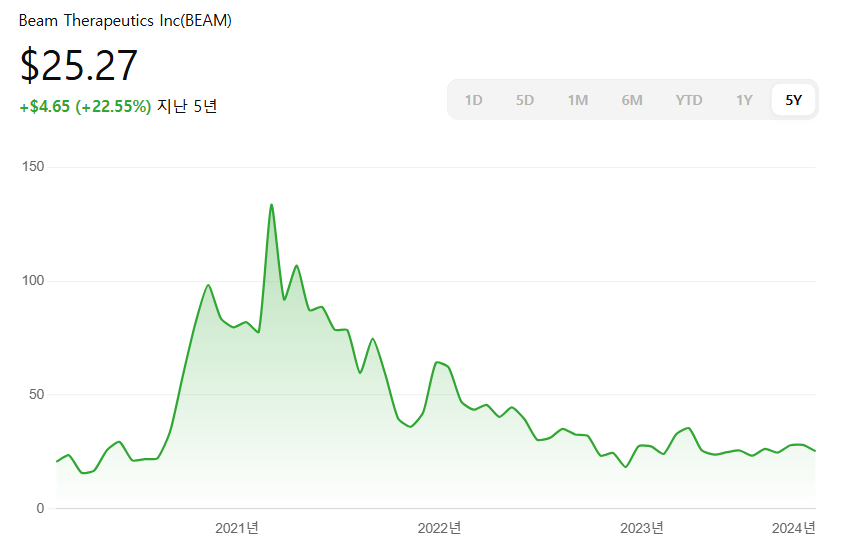Click the Beam Therapeutics Inc(BEAM) title
This screenshot has width=846, height=548.
click(x=125, y=20)
